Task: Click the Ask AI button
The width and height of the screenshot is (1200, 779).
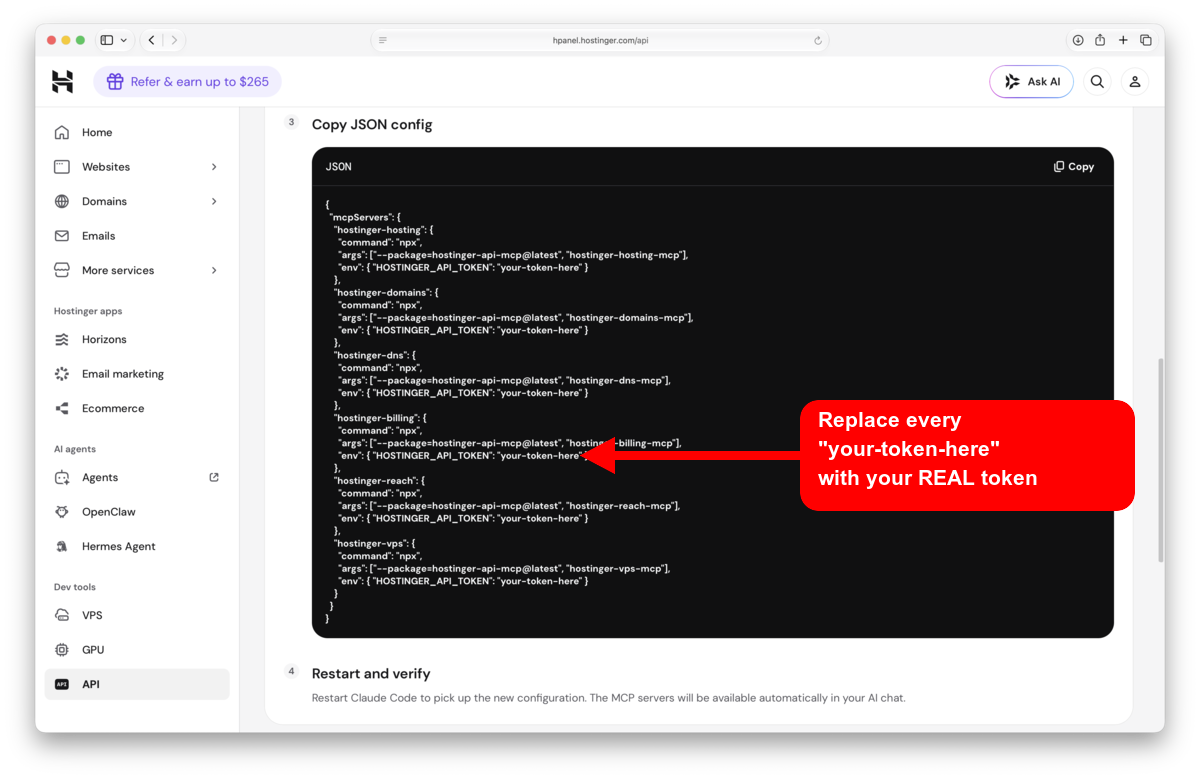Action: click(1031, 82)
